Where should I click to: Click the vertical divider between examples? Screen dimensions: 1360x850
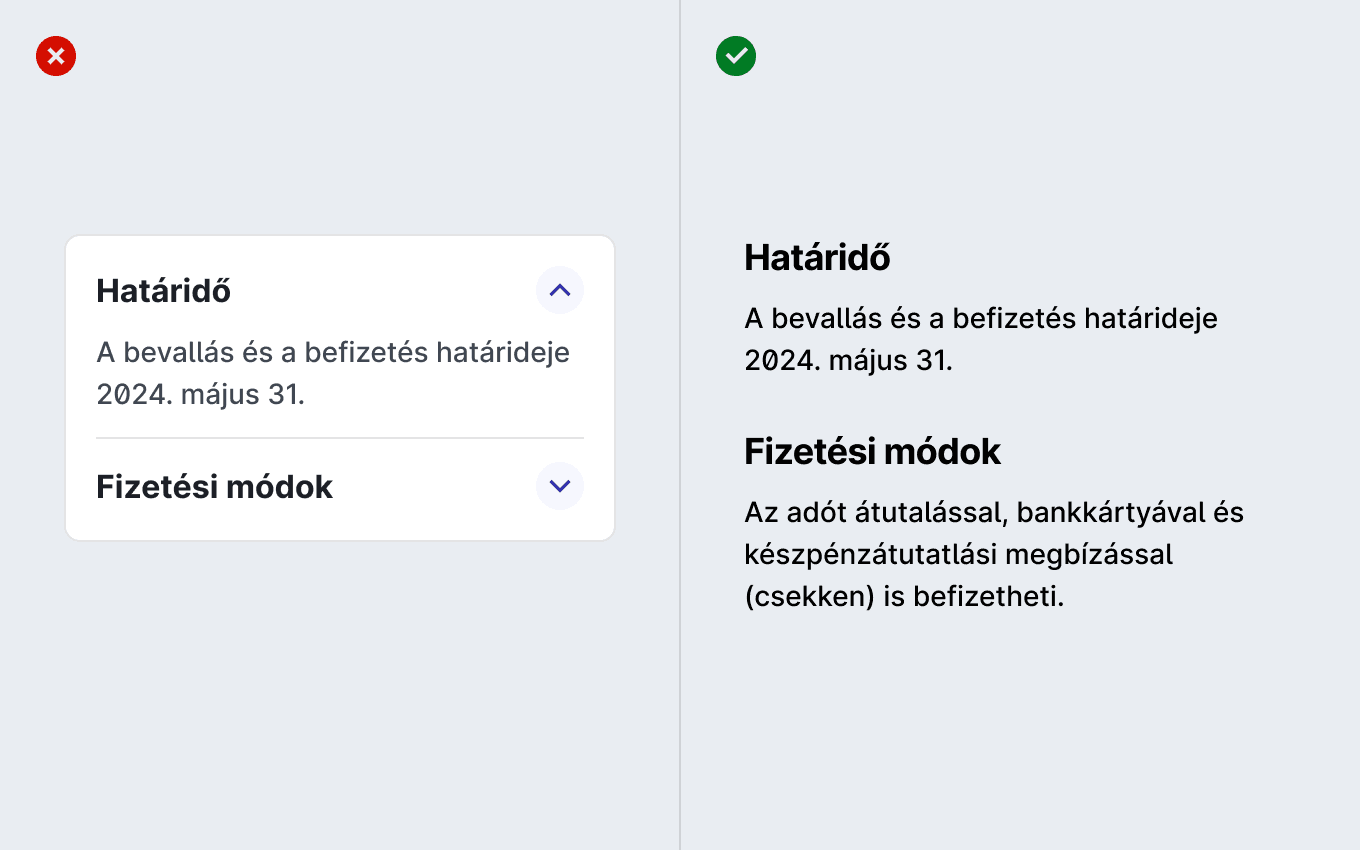point(680,425)
